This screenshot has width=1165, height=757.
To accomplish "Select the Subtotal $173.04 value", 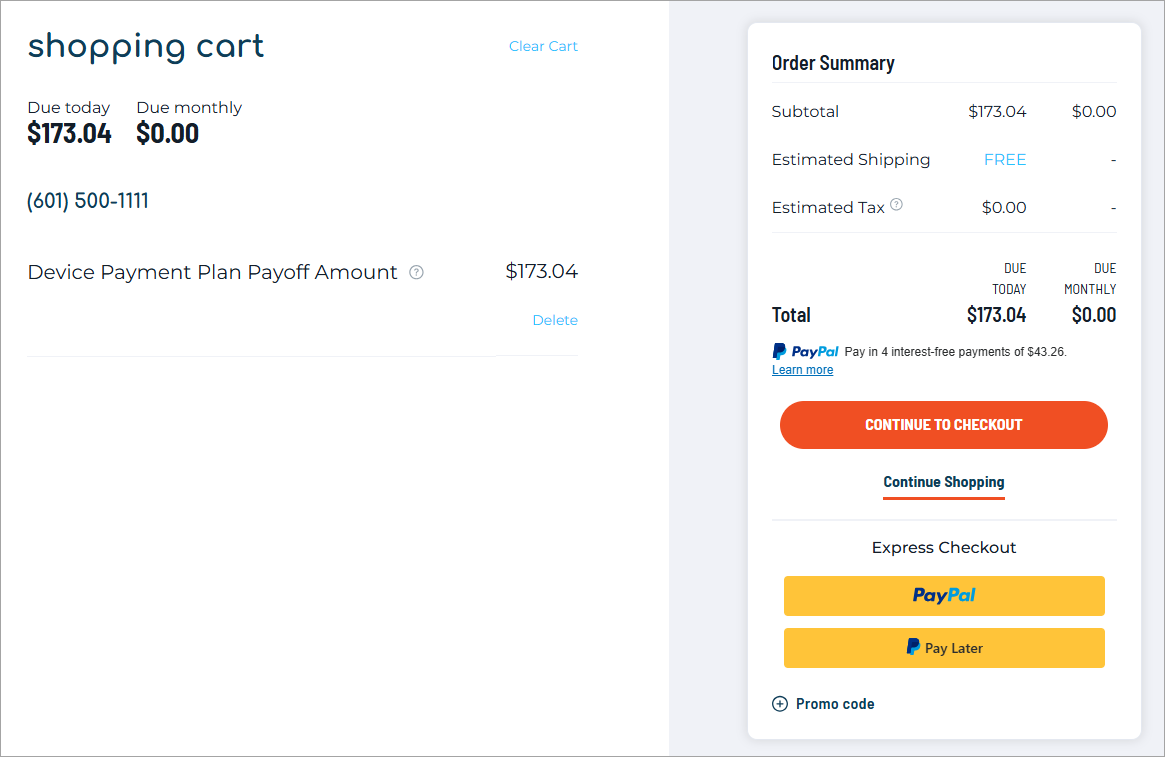I will [x=997, y=111].
